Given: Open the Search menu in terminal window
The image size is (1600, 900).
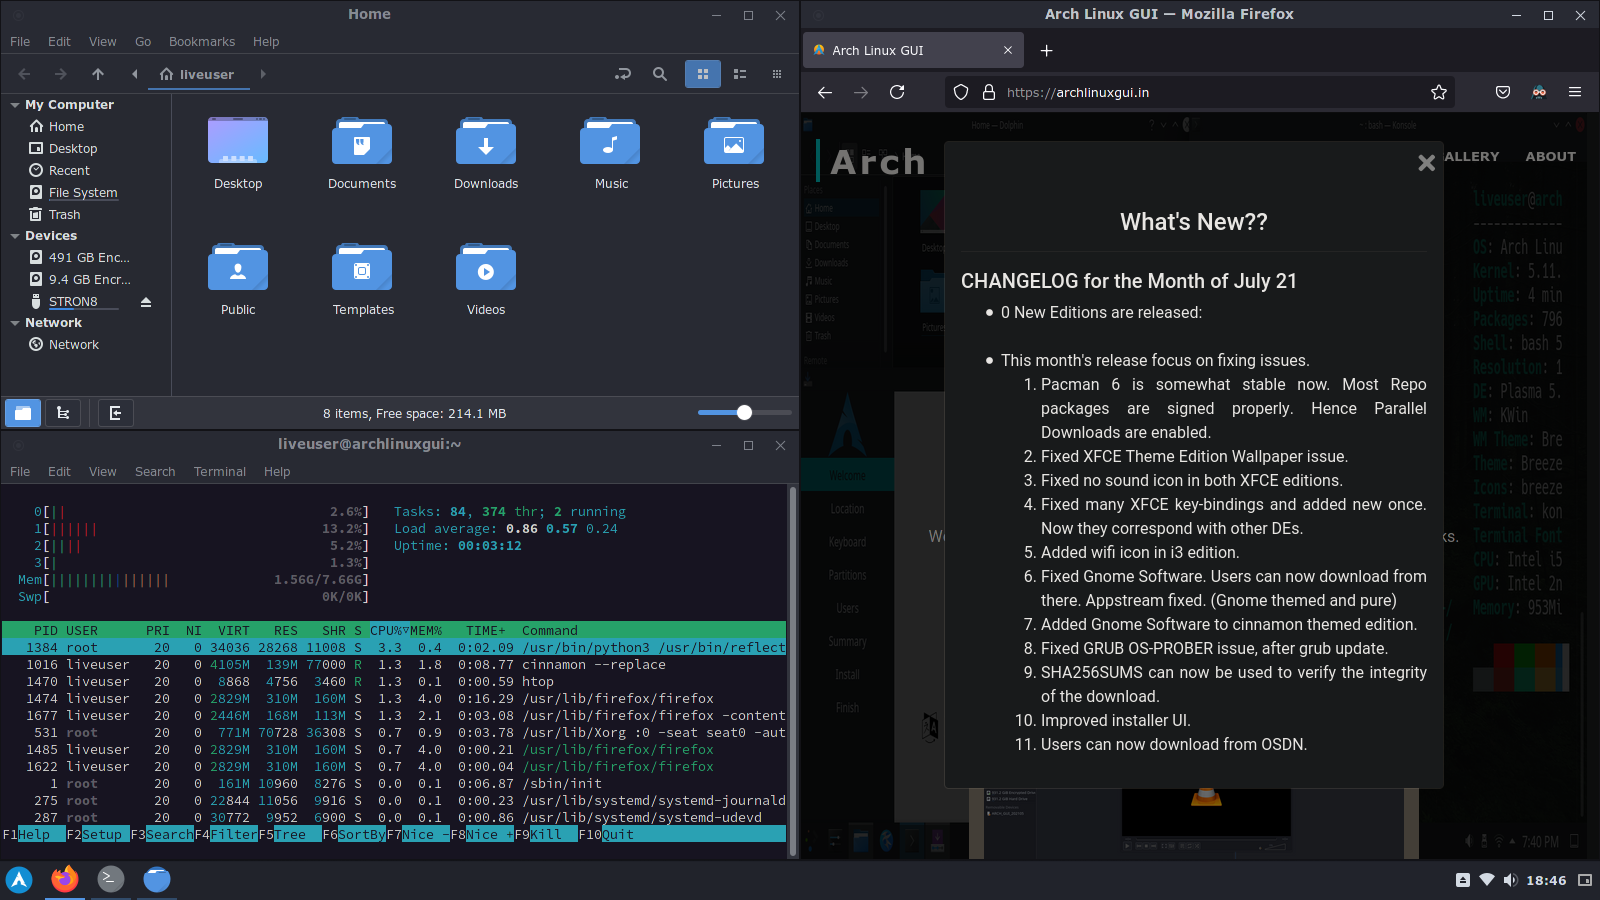Looking at the screenshot, I should tap(155, 472).
